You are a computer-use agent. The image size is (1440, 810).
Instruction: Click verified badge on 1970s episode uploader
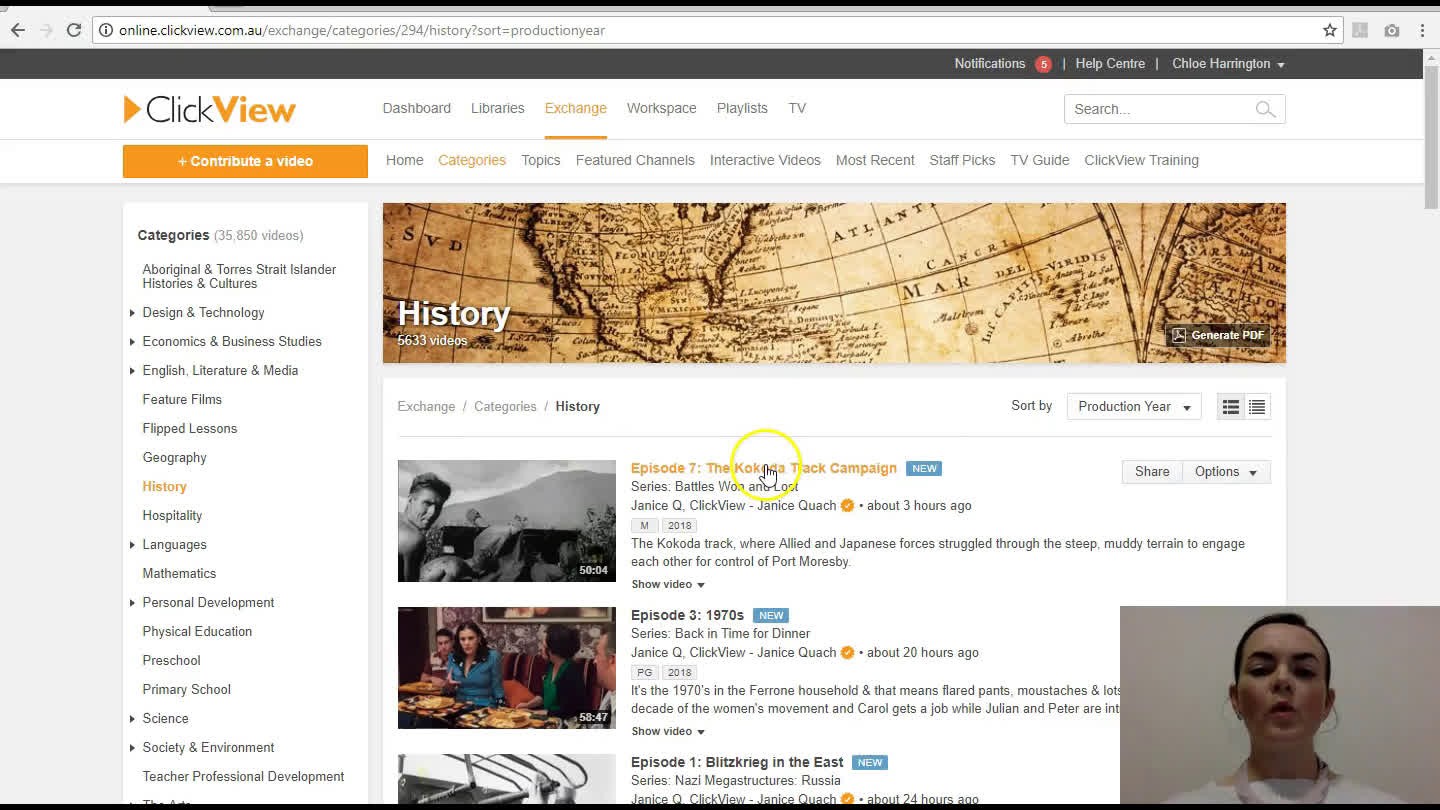[847, 653]
